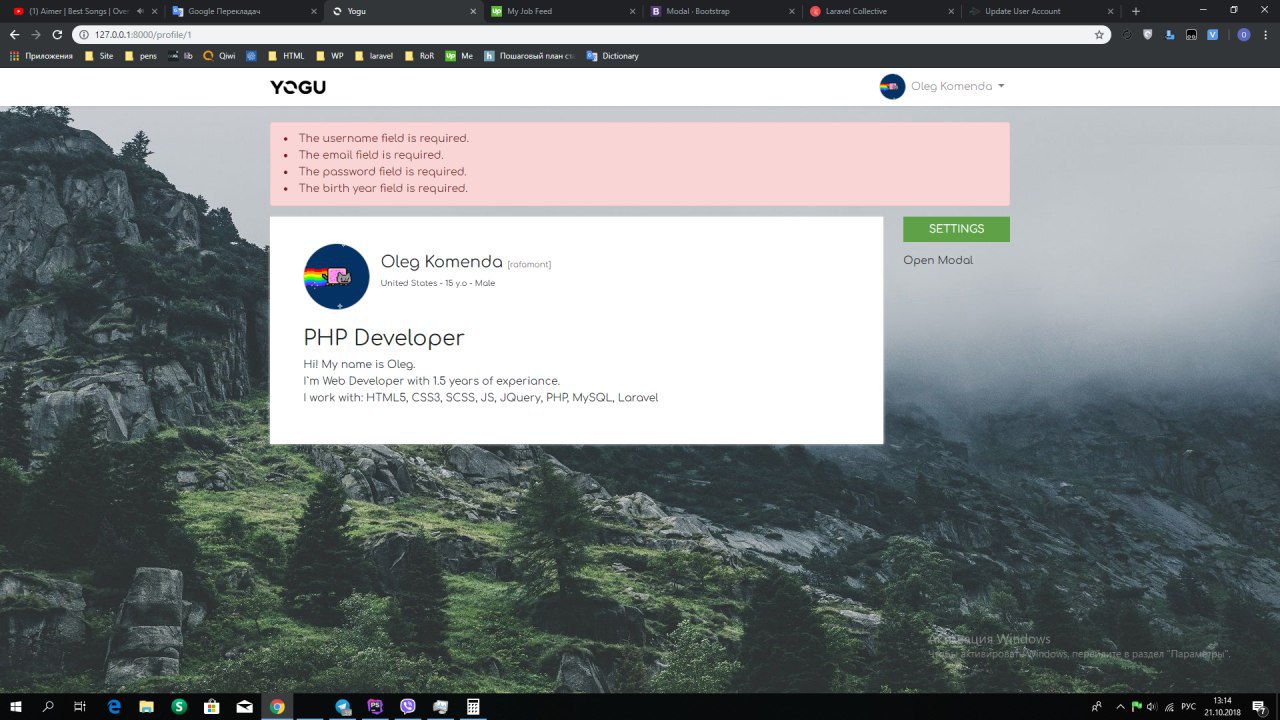Reload the page with the refresh icon
The width and height of the screenshot is (1280, 720).
(57, 34)
